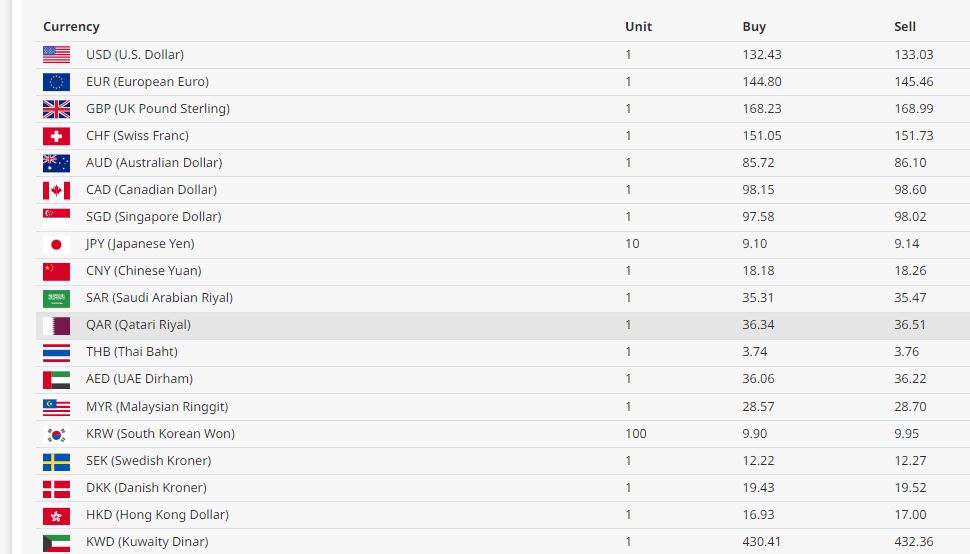The height and width of the screenshot is (554, 970).
Task: Select the SGD (Singapore Dollar) row label
Action: 153,217
